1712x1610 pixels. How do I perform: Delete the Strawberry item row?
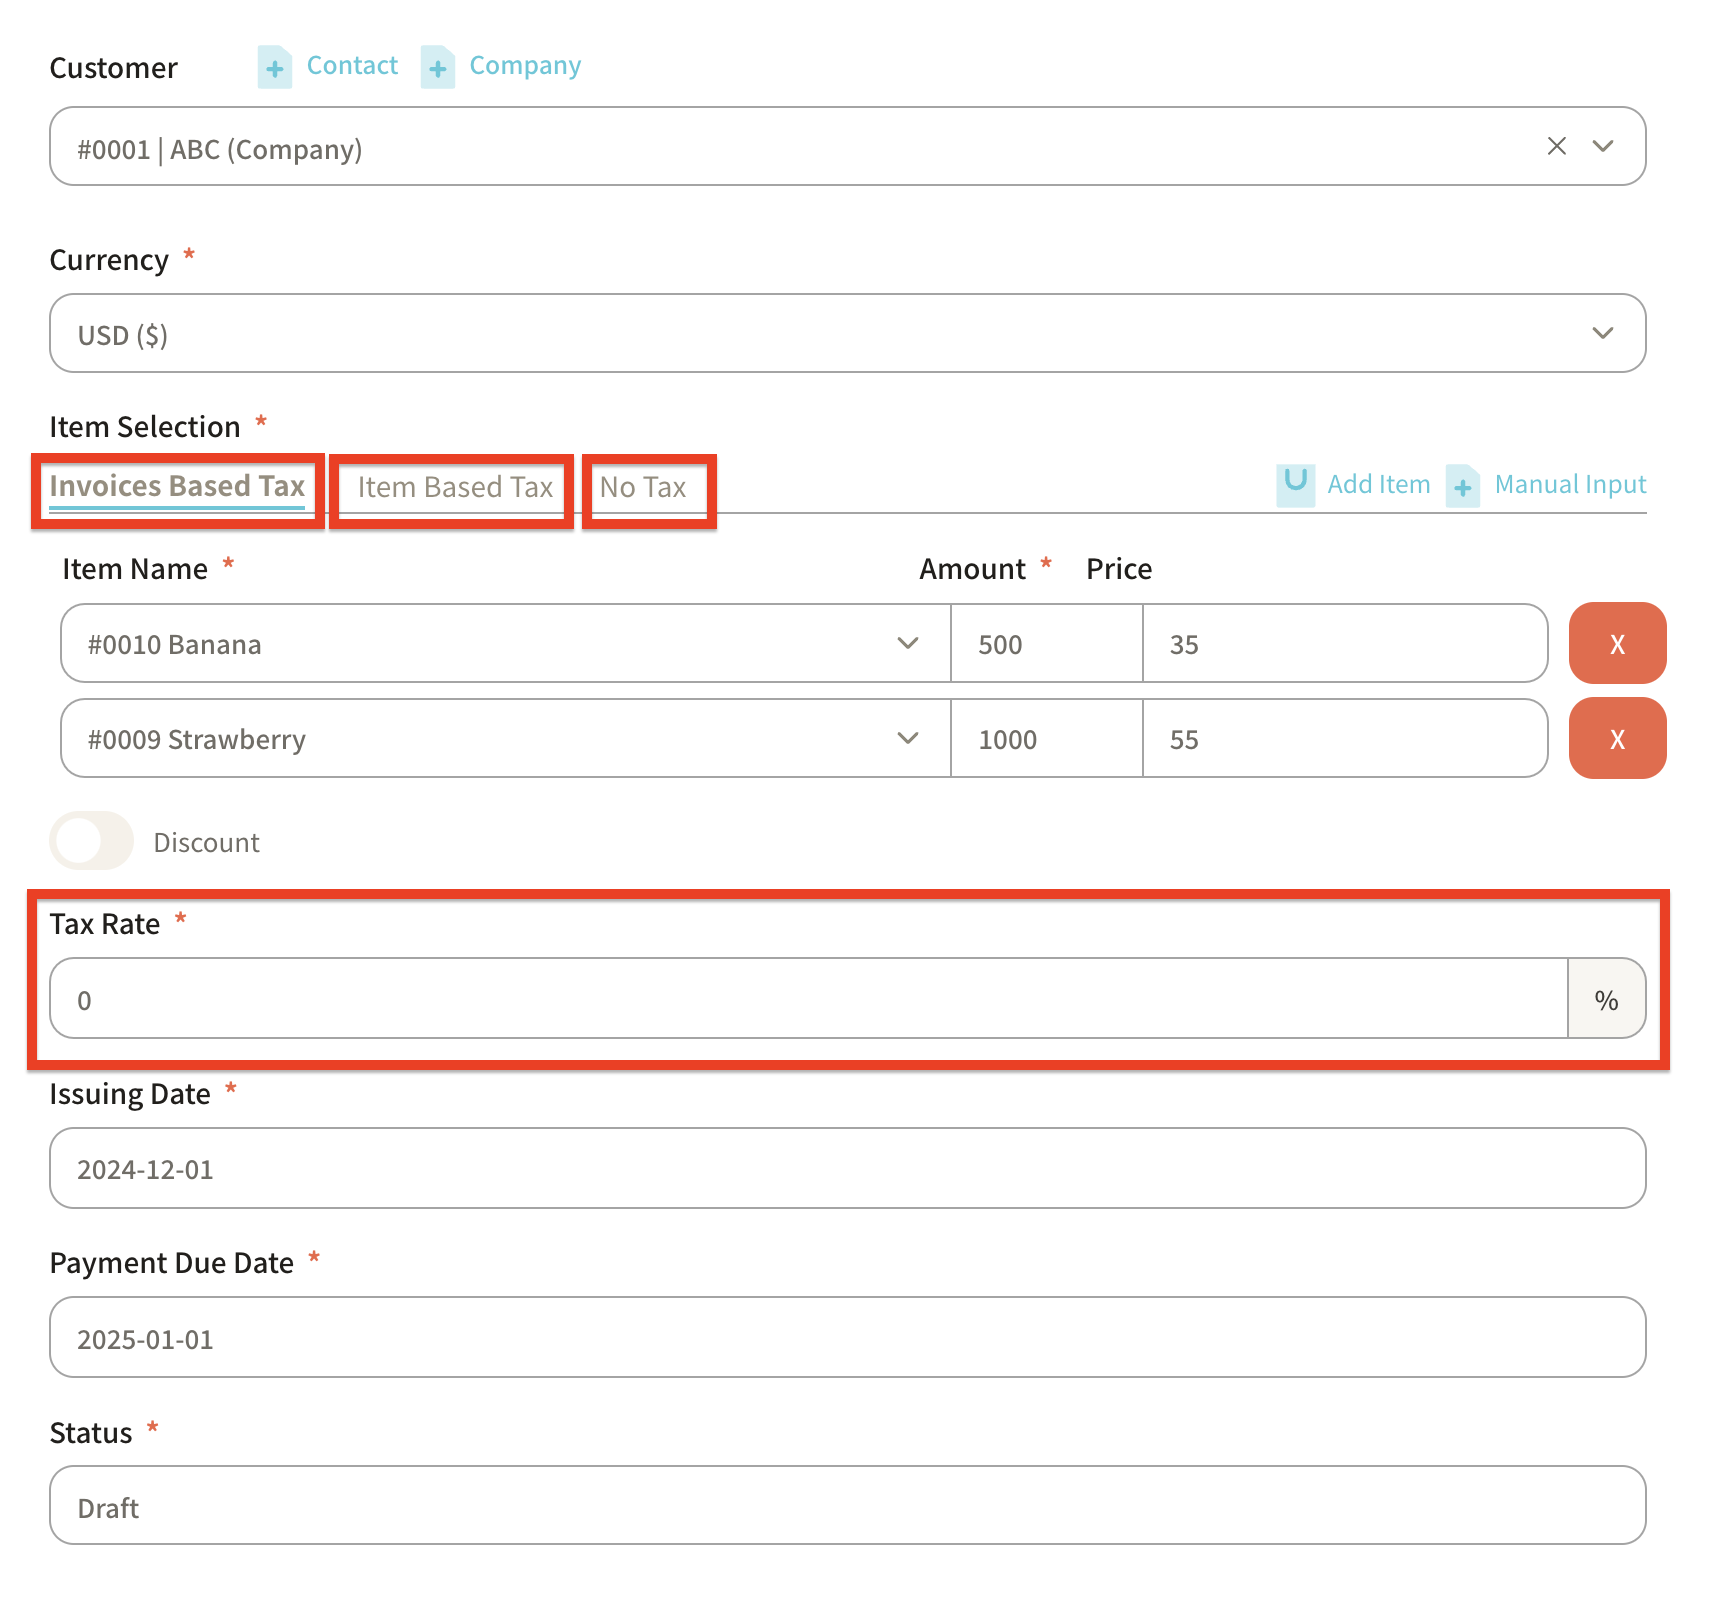coord(1616,739)
